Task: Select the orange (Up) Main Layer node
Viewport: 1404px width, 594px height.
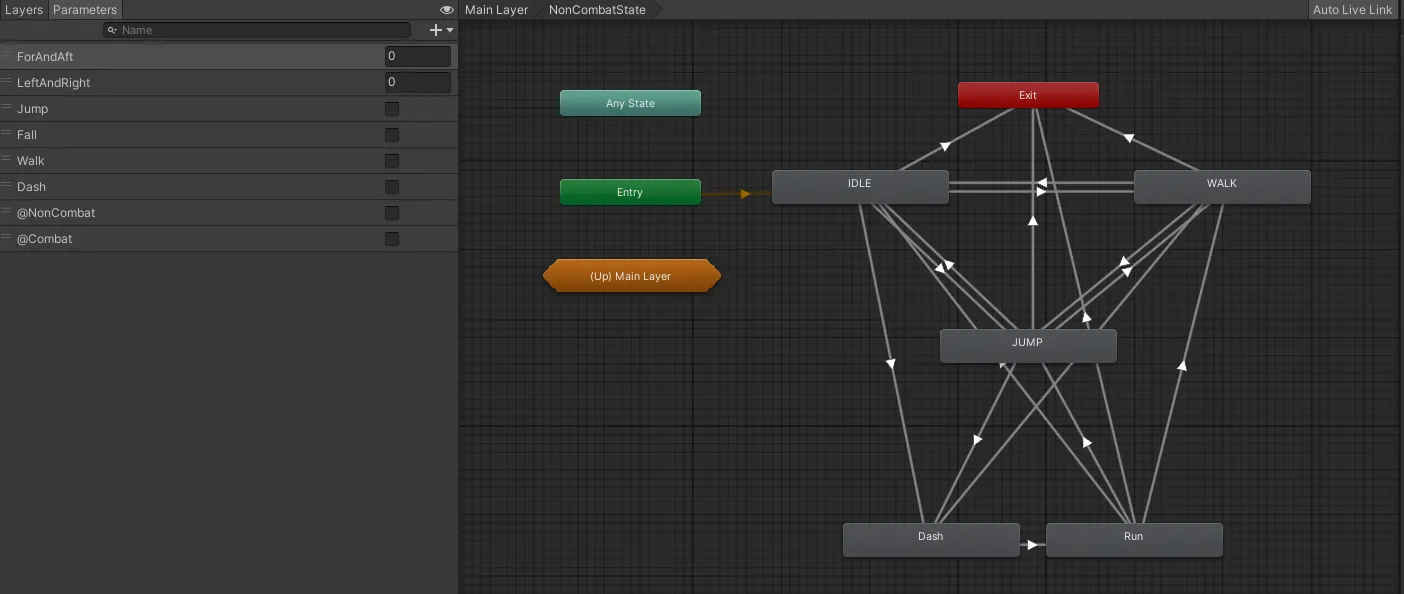Action: [x=631, y=276]
